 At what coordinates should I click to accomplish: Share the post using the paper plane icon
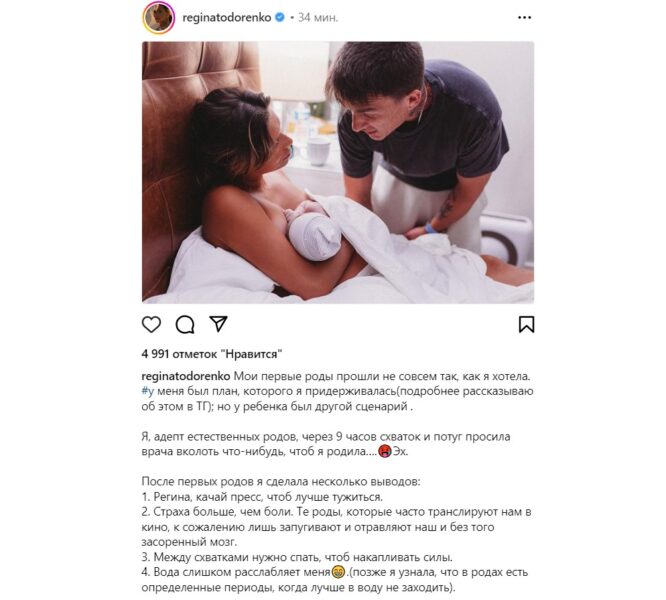click(x=219, y=324)
